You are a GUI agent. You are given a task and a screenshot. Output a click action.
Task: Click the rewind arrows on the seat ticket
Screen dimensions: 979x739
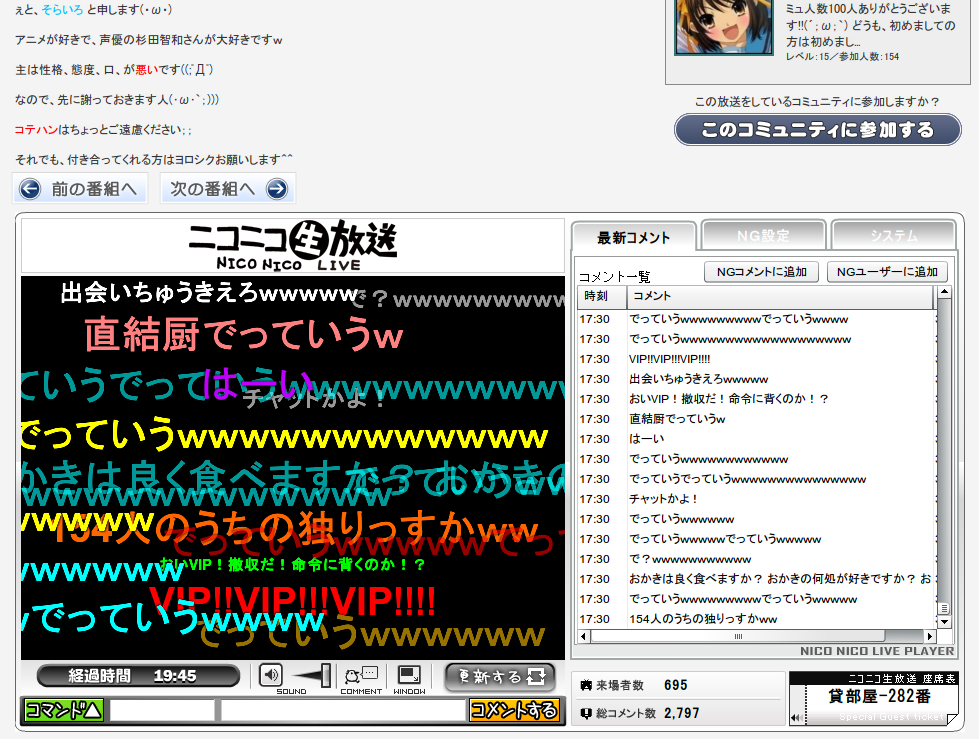[797, 718]
